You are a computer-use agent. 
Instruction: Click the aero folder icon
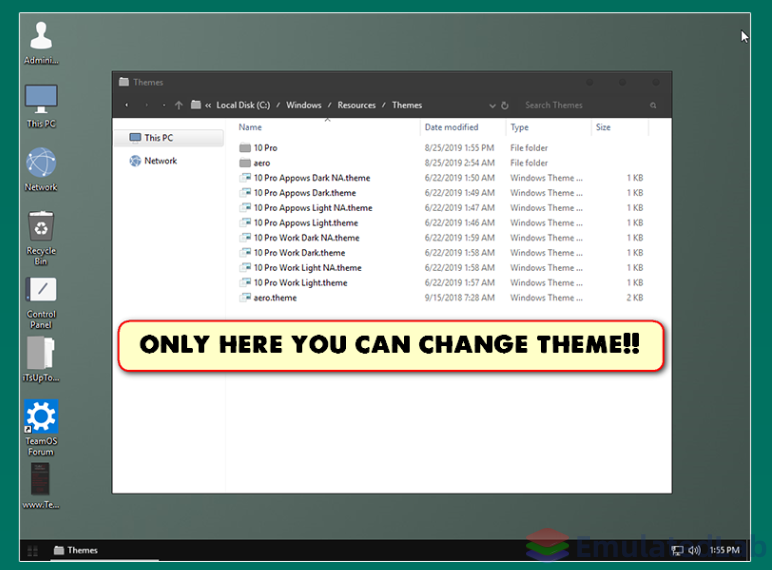[245, 163]
